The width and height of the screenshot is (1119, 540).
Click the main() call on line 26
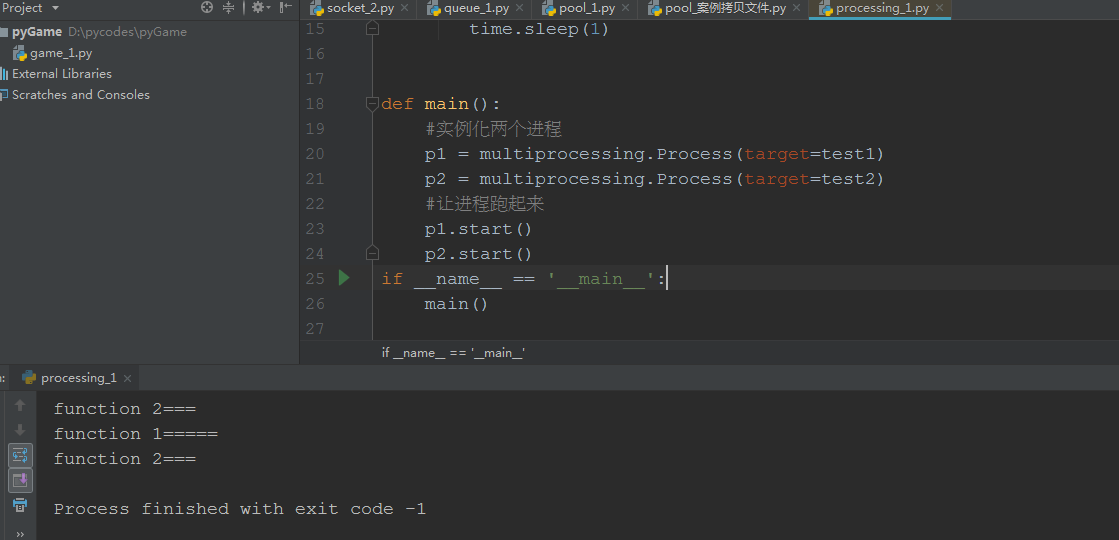pyautogui.click(x=456, y=304)
